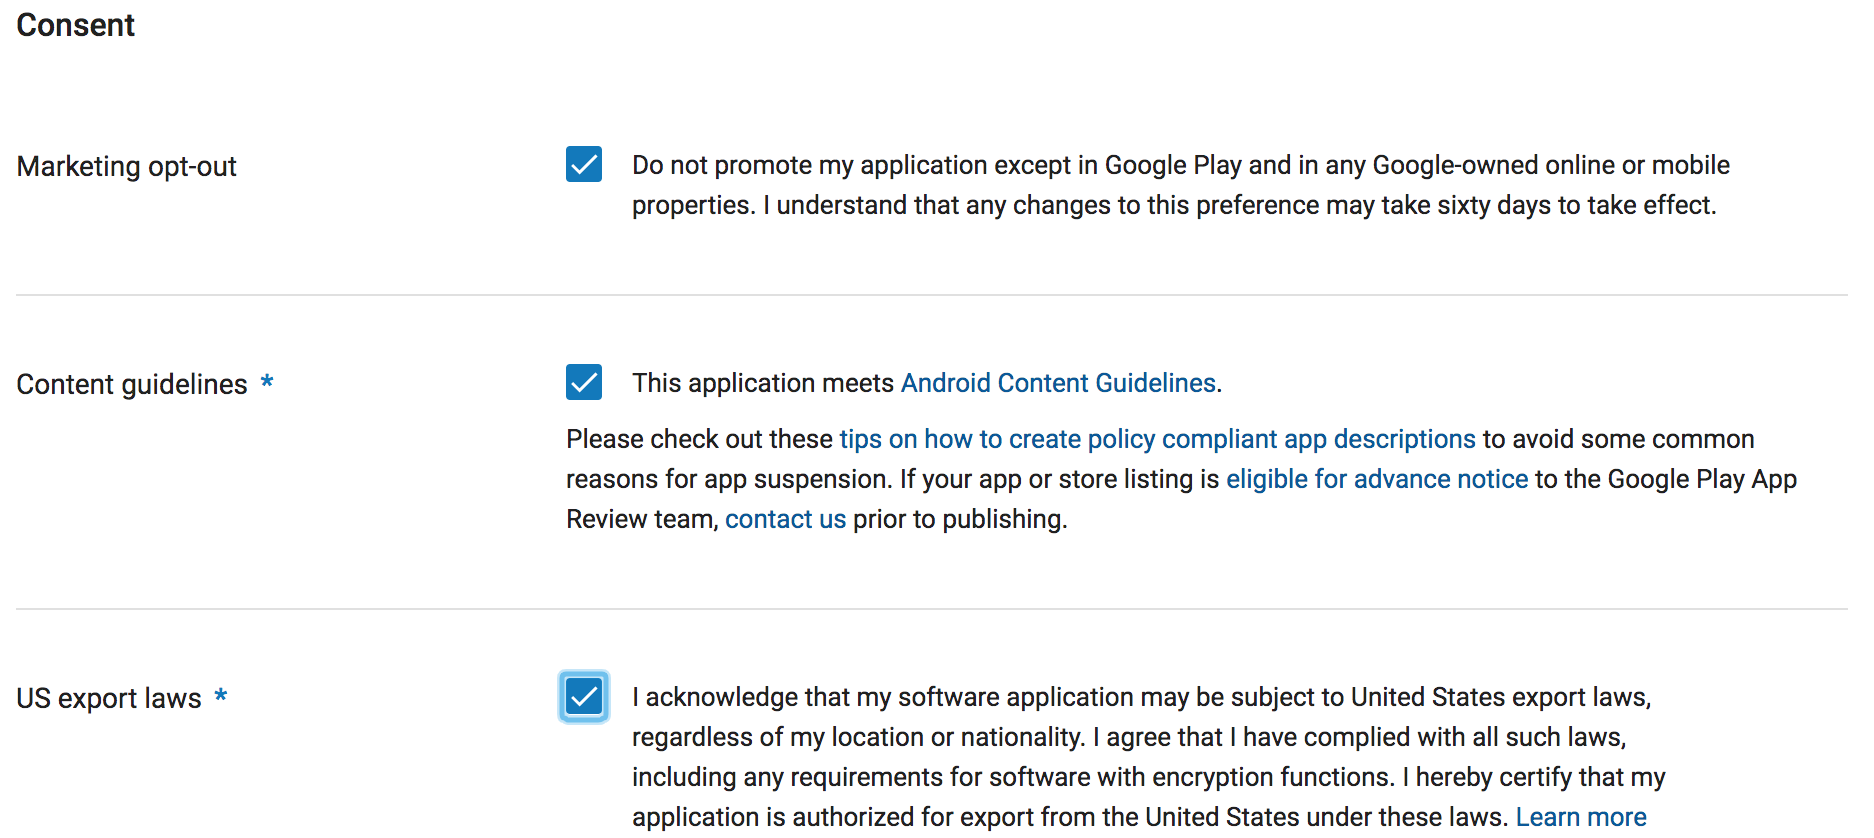
Task: Open the eligible for advance notice link
Action: pyautogui.click(x=1377, y=479)
